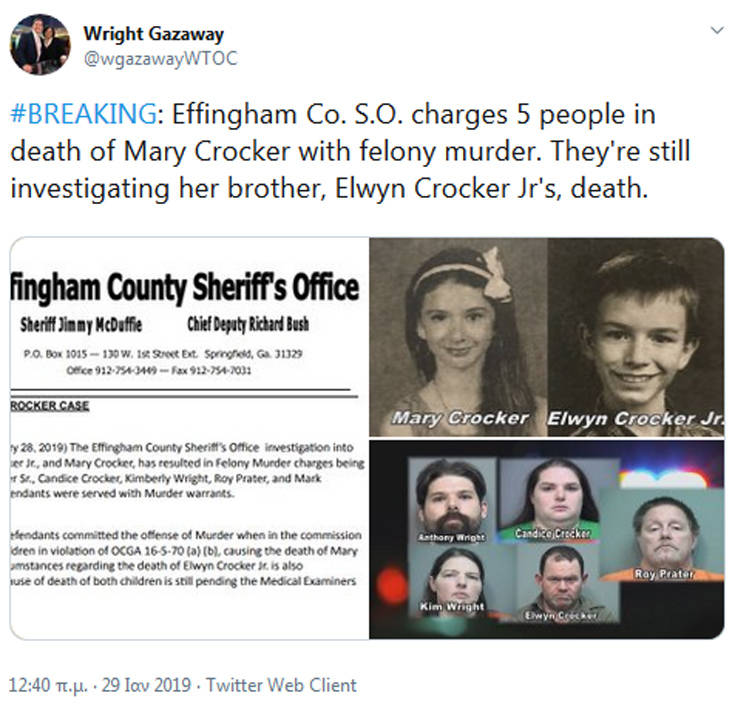Follow the #BREAKING hashtag
Image resolution: width=735 pixels, height=704 pixels.
click(x=83, y=114)
